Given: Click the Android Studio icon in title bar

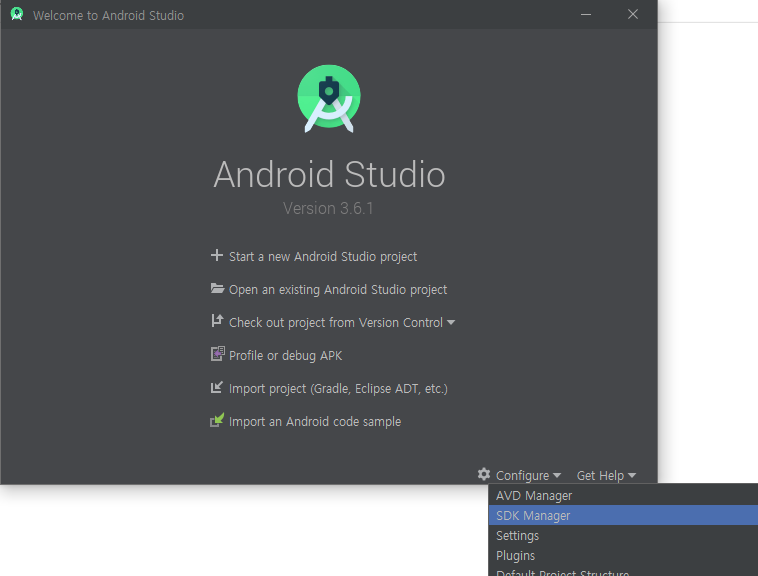Looking at the screenshot, I should (17, 14).
